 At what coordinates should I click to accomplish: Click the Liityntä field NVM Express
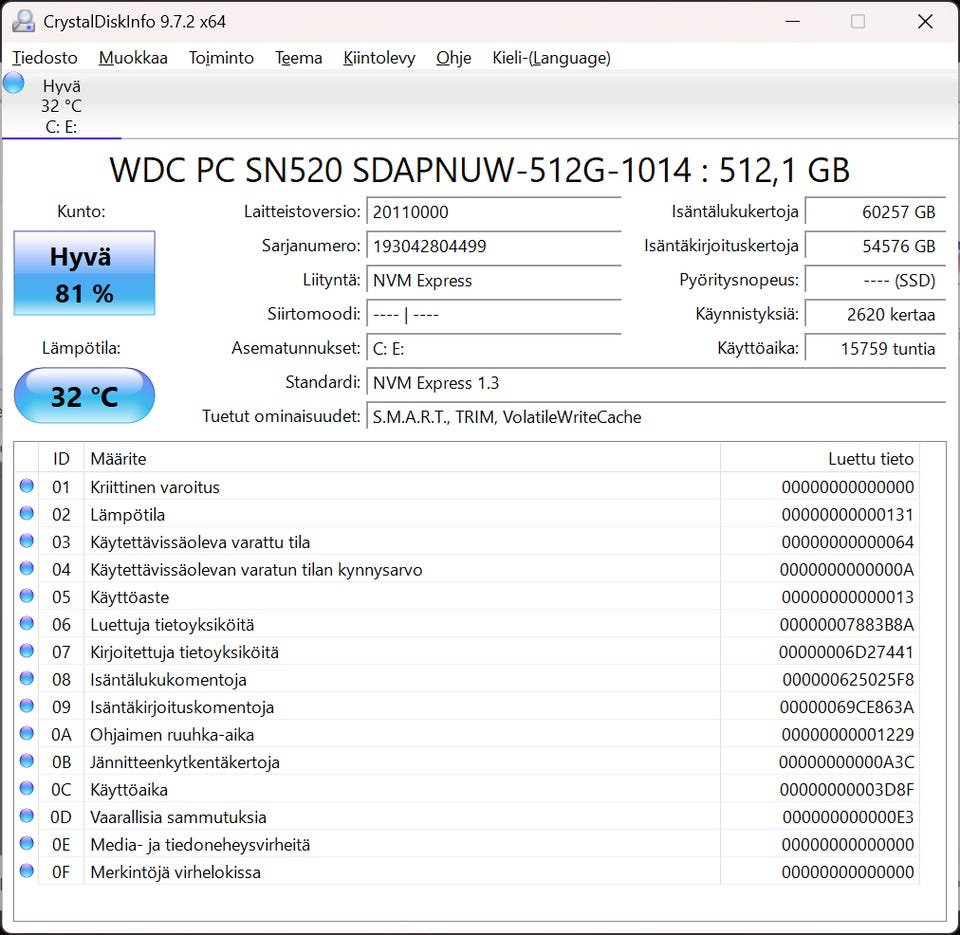pyautogui.click(x=493, y=280)
